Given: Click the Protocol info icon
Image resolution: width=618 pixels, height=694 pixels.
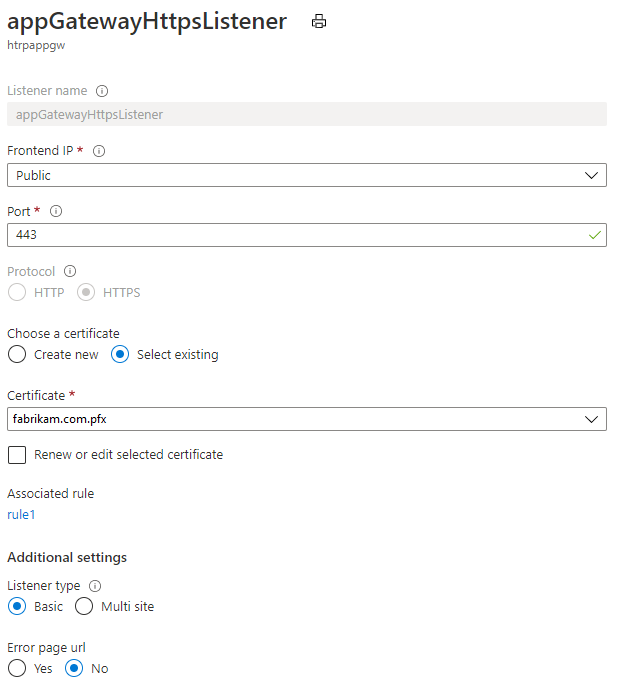Looking at the screenshot, I should [70, 271].
